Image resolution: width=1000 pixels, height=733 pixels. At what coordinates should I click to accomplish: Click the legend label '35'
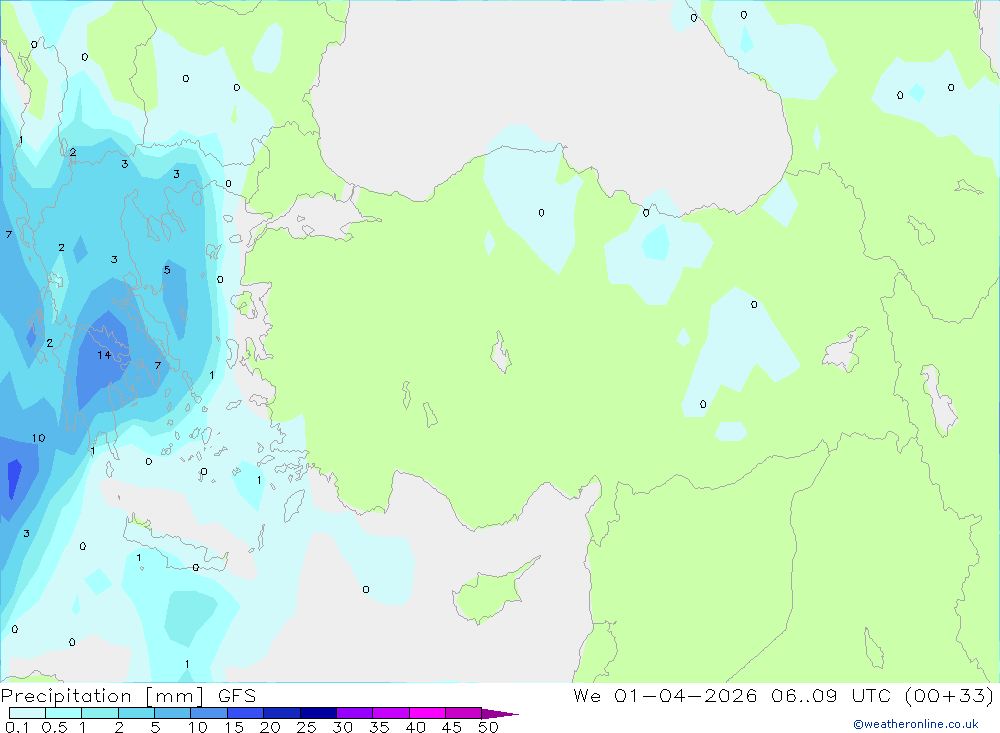point(379,727)
